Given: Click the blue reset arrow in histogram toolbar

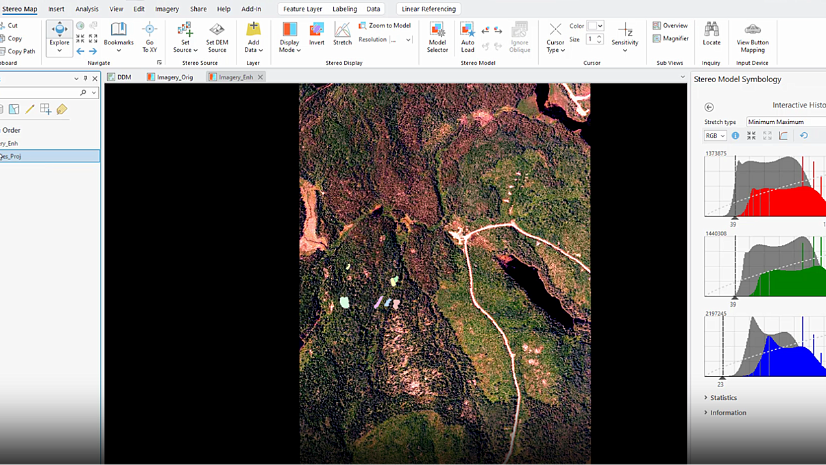Looking at the screenshot, I should pos(804,135).
